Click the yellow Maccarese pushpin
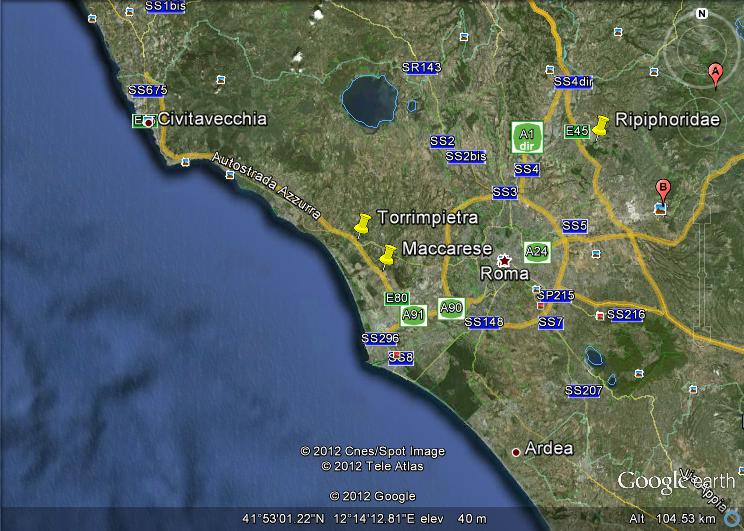The height and width of the screenshot is (531, 744). 387,255
